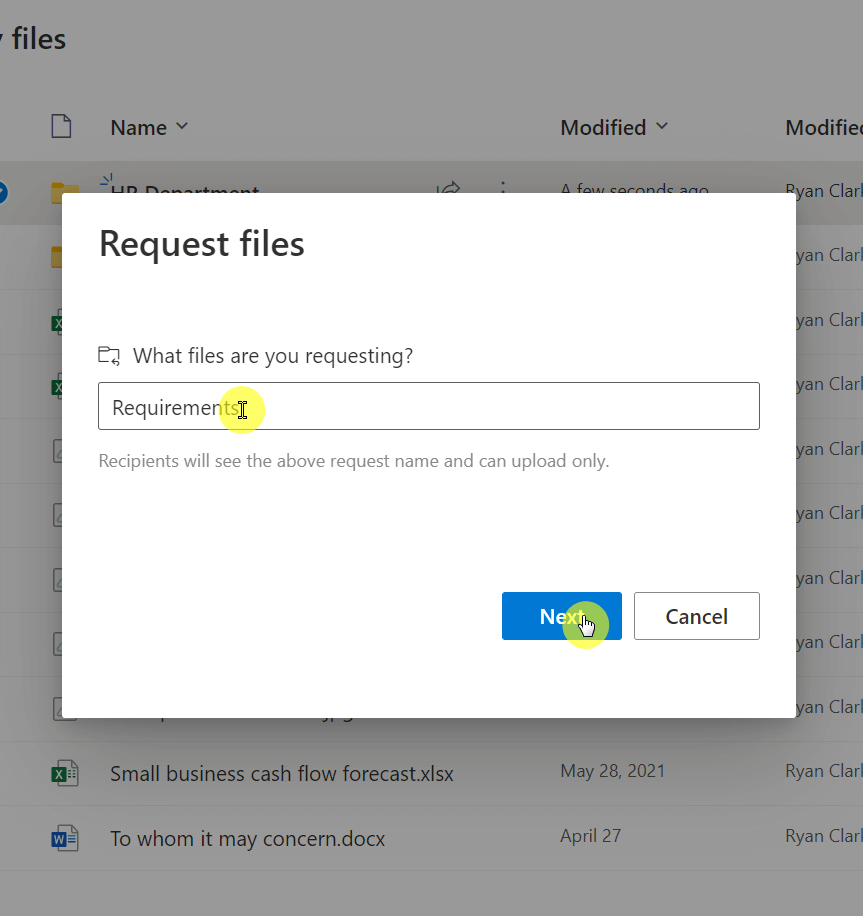
Task: Sort by the Name column header
Action: [149, 127]
